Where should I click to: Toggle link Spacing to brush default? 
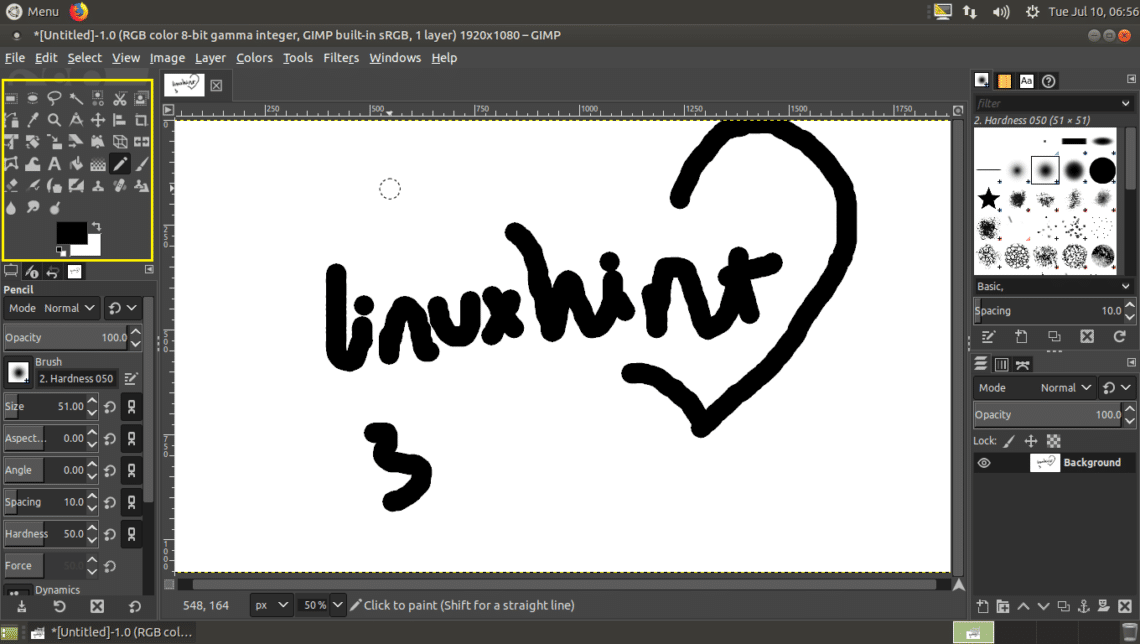(x=132, y=503)
